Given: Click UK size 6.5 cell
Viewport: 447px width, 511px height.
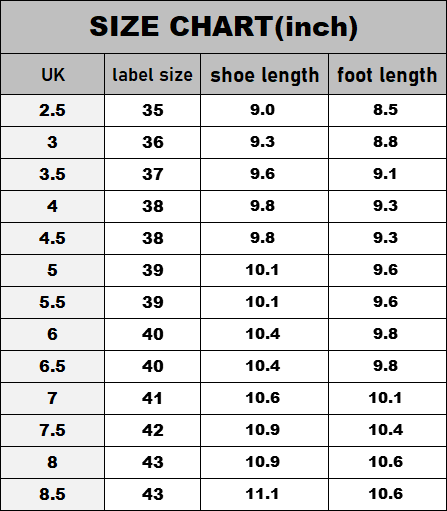Looking at the screenshot, I should pos(53,366).
